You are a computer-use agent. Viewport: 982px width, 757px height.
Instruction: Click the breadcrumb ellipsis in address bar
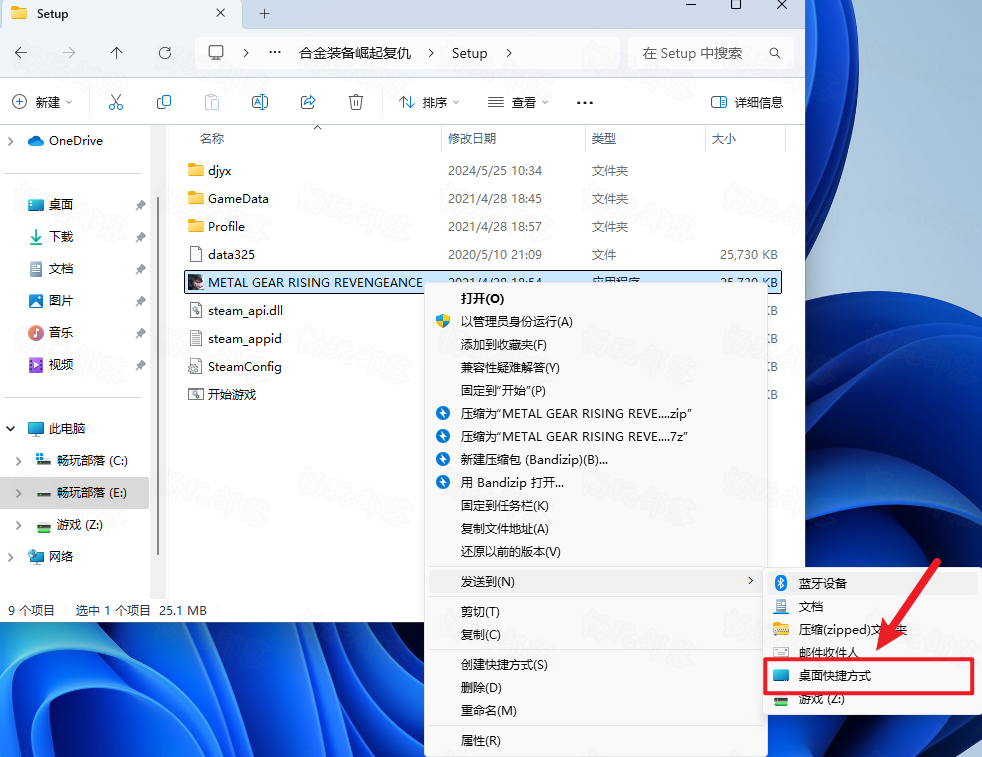(275, 53)
